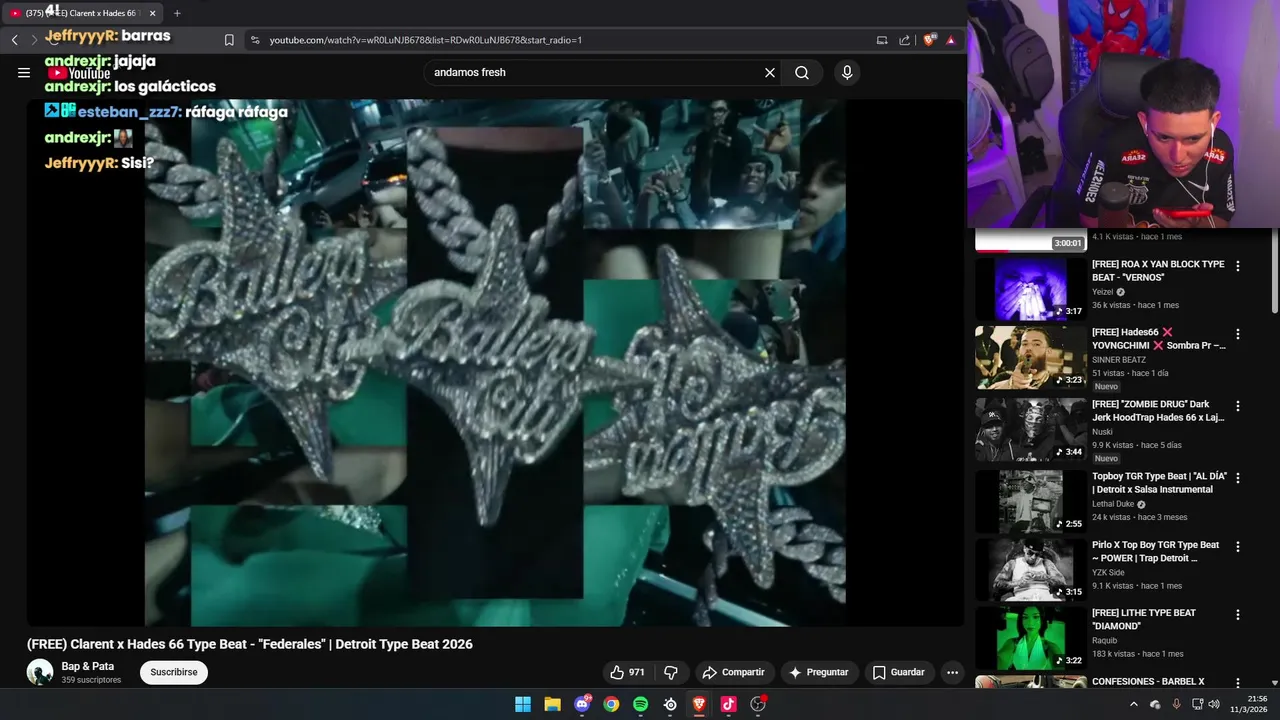Open Discord from the taskbar

pyautogui.click(x=582, y=704)
